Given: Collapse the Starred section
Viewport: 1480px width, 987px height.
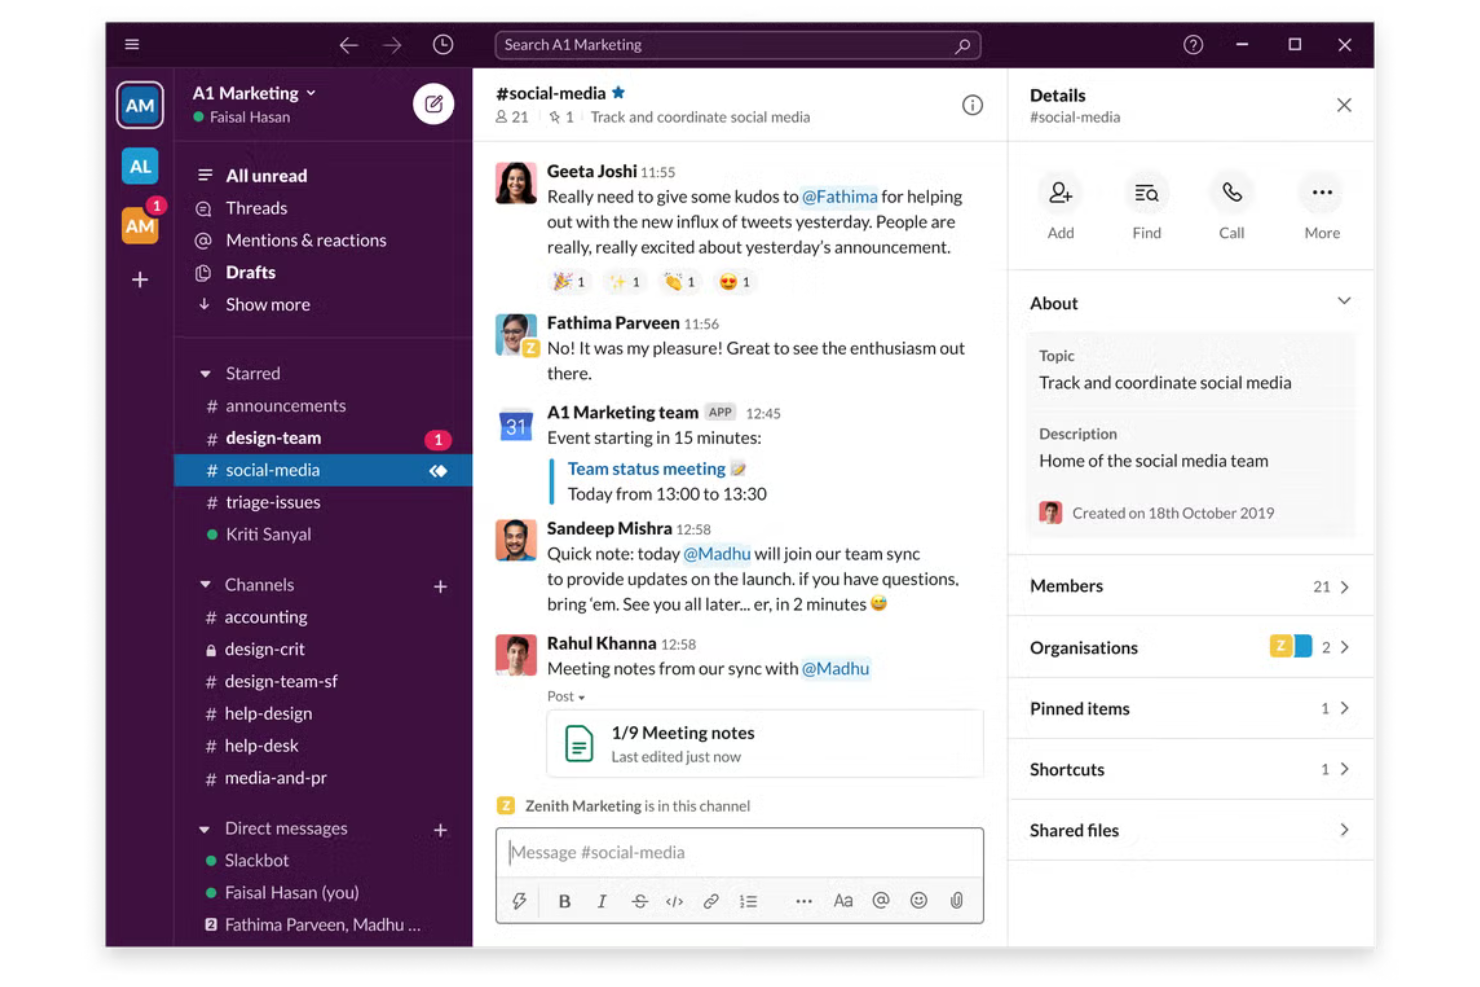Looking at the screenshot, I should [x=205, y=372].
